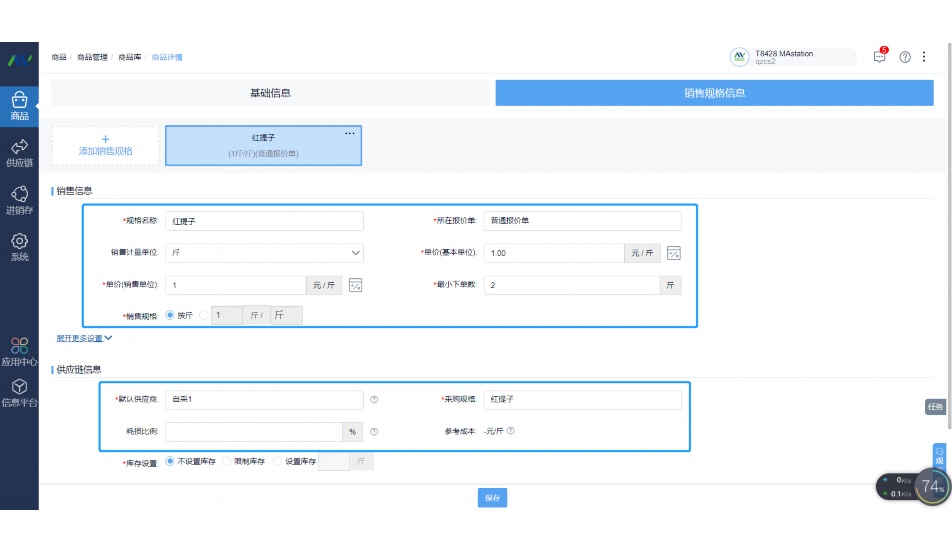This screenshot has height=552, width=952.
Task: Switch to 销售规格信息 tab
Action: [714, 93]
